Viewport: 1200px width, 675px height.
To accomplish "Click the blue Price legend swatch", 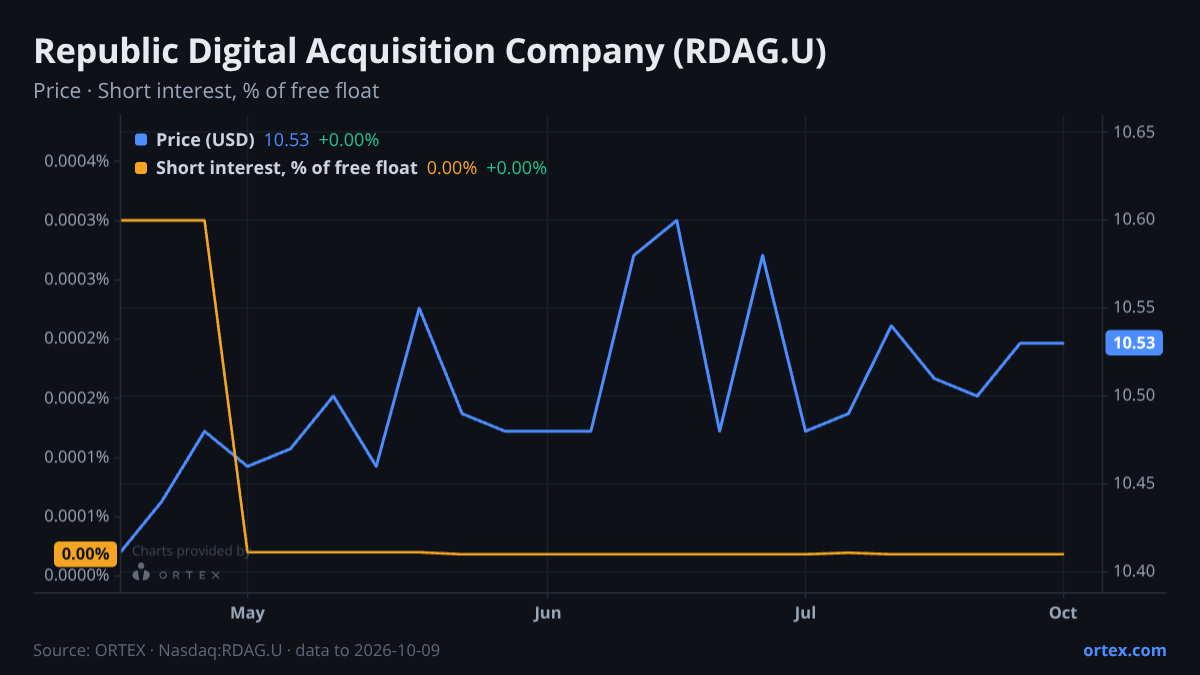I will (x=141, y=140).
